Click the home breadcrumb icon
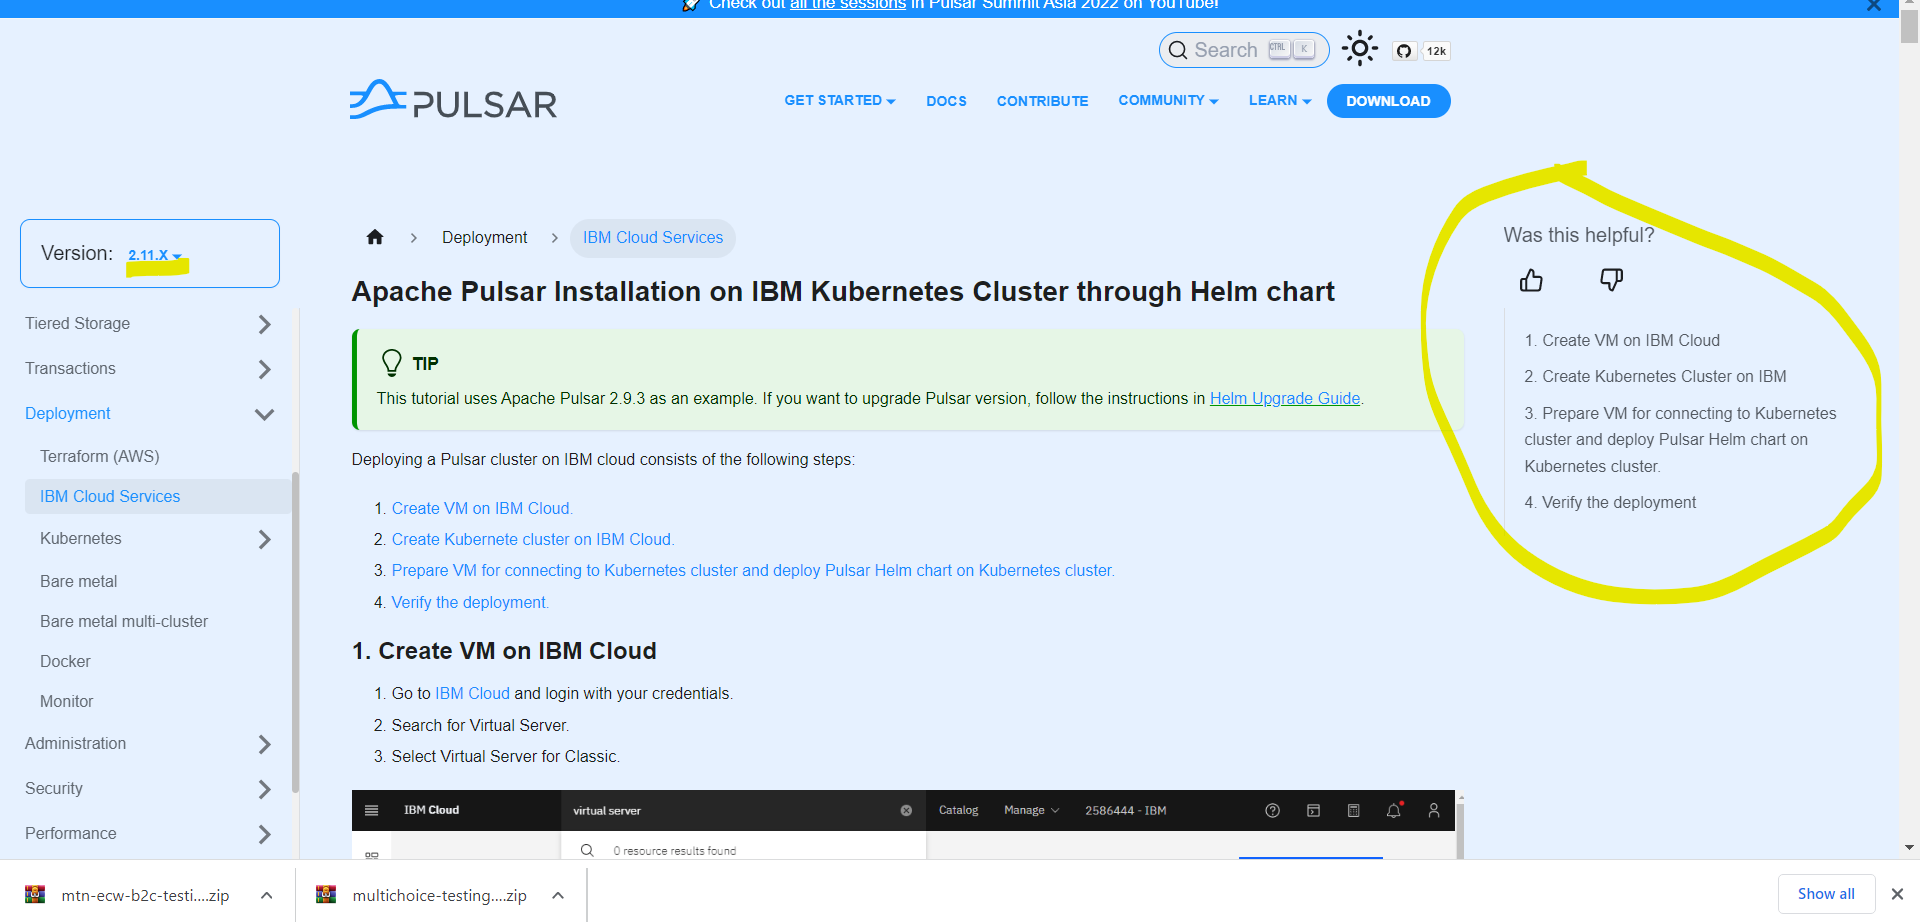1920x922 pixels. pos(375,237)
